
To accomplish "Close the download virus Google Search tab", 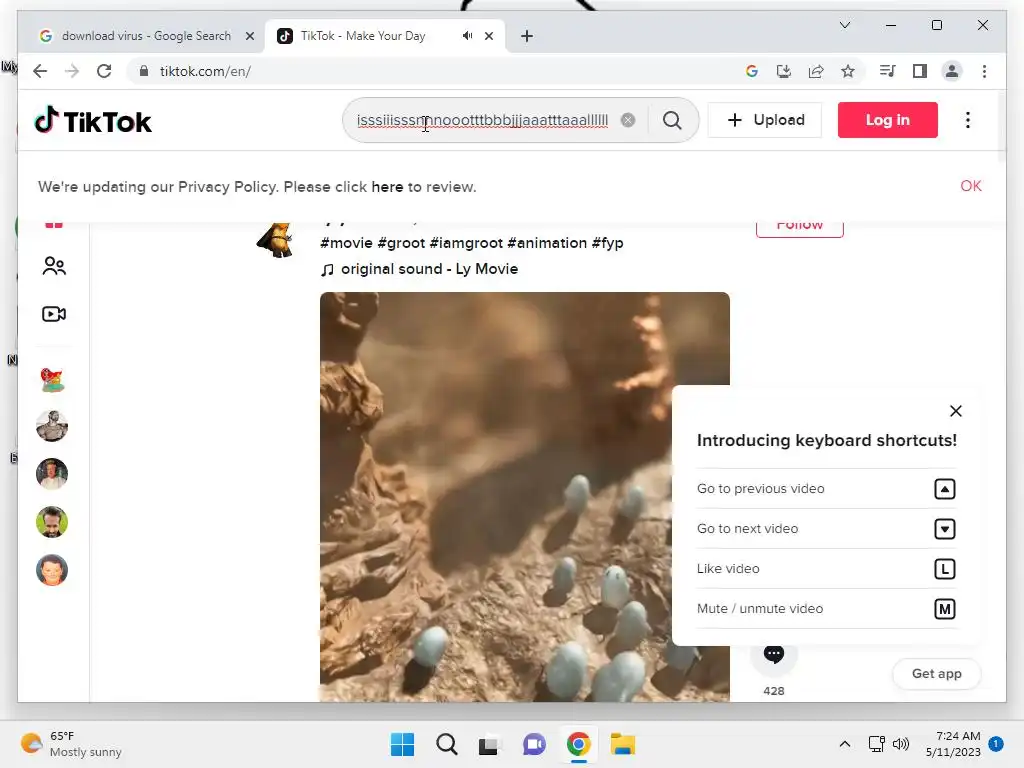I will point(249,36).
